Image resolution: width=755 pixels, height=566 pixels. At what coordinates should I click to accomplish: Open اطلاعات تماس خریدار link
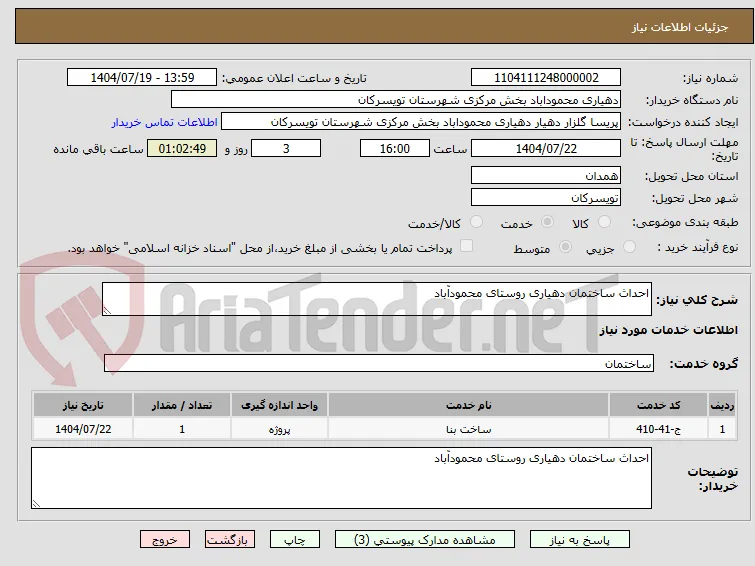[x=165, y=122]
